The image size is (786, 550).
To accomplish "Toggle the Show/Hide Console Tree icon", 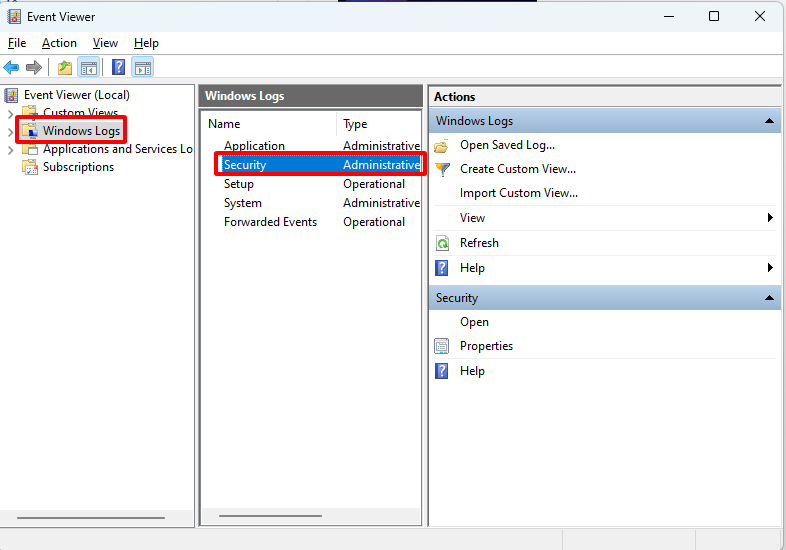I will [x=89, y=67].
